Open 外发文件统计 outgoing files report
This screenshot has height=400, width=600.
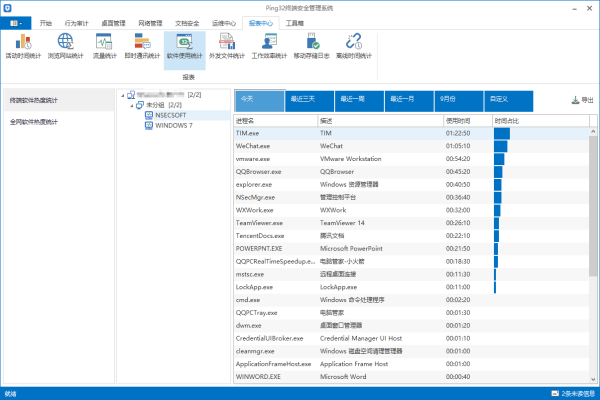coord(227,47)
